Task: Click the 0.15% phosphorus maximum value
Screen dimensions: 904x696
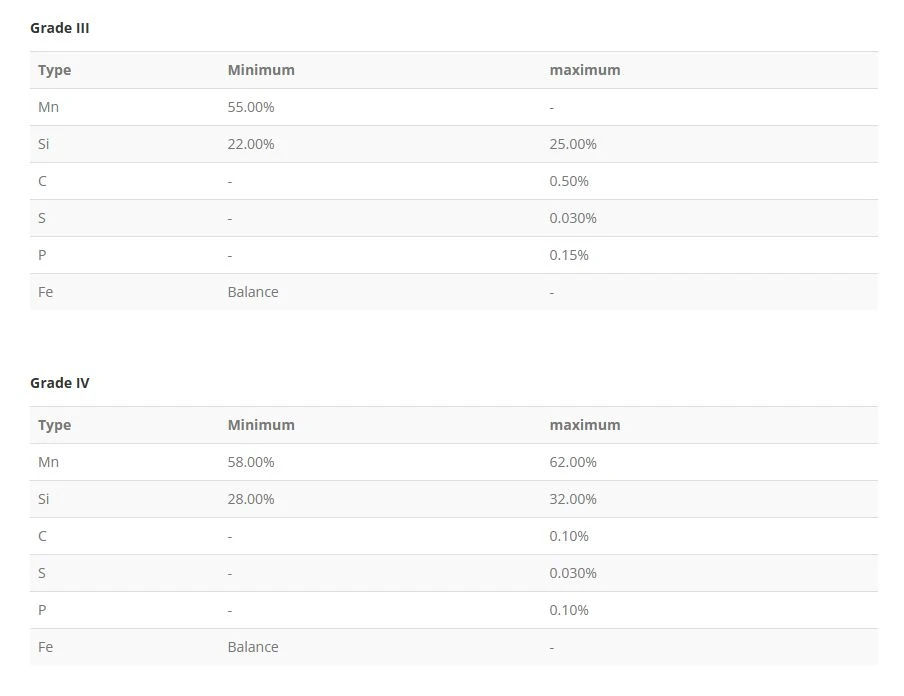Action: point(569,255)
